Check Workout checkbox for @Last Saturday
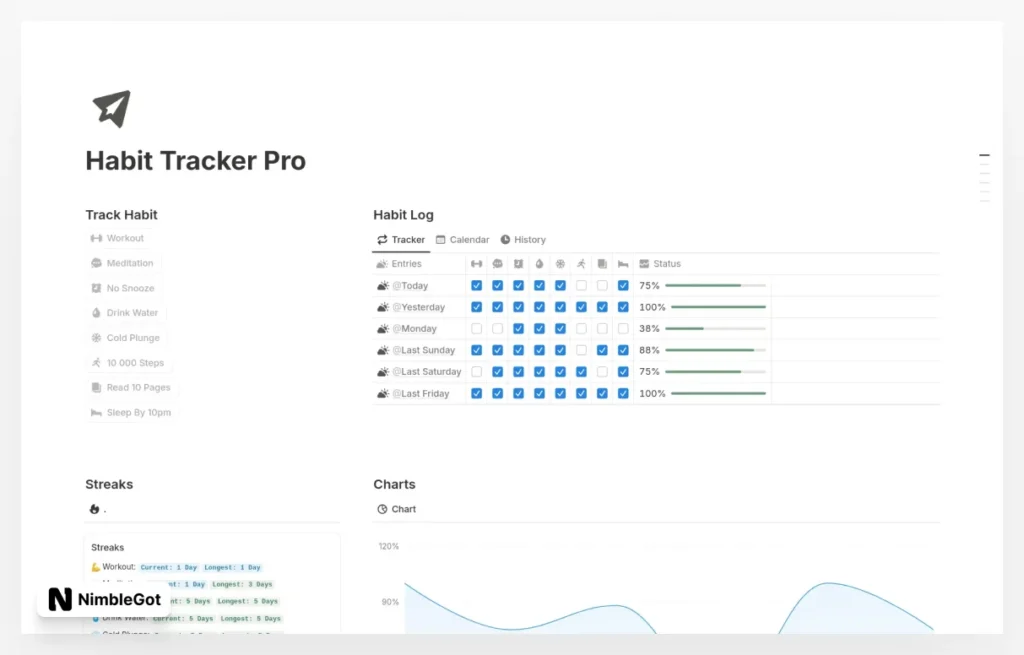1024x655 pixels. point(477,372)
